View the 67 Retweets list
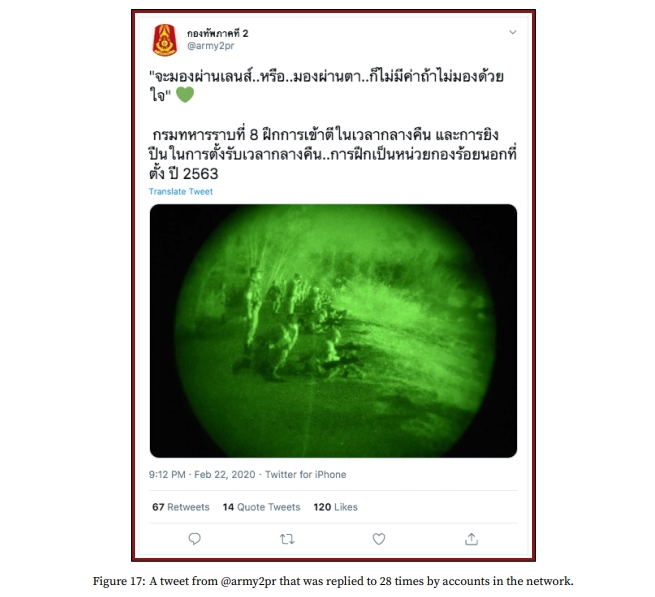Viewport: 655px width, 597px height. [x=181, y=507]
